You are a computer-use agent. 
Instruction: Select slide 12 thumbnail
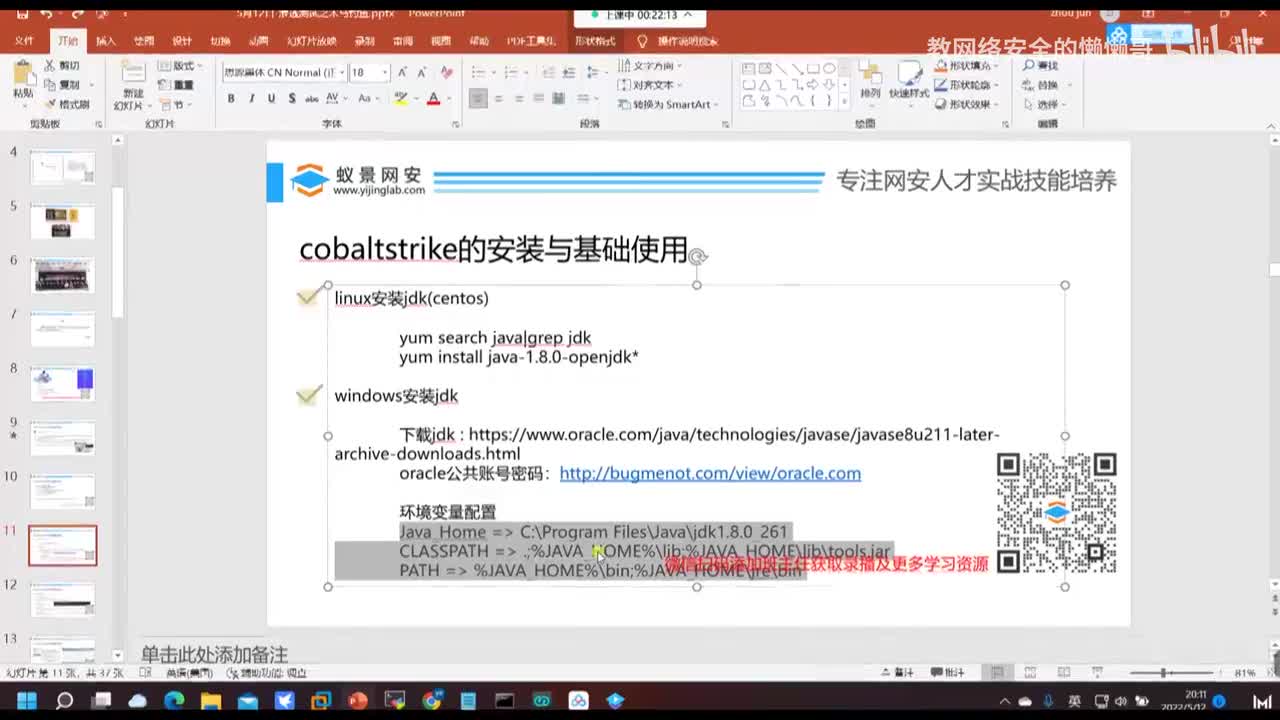[62, 599]
